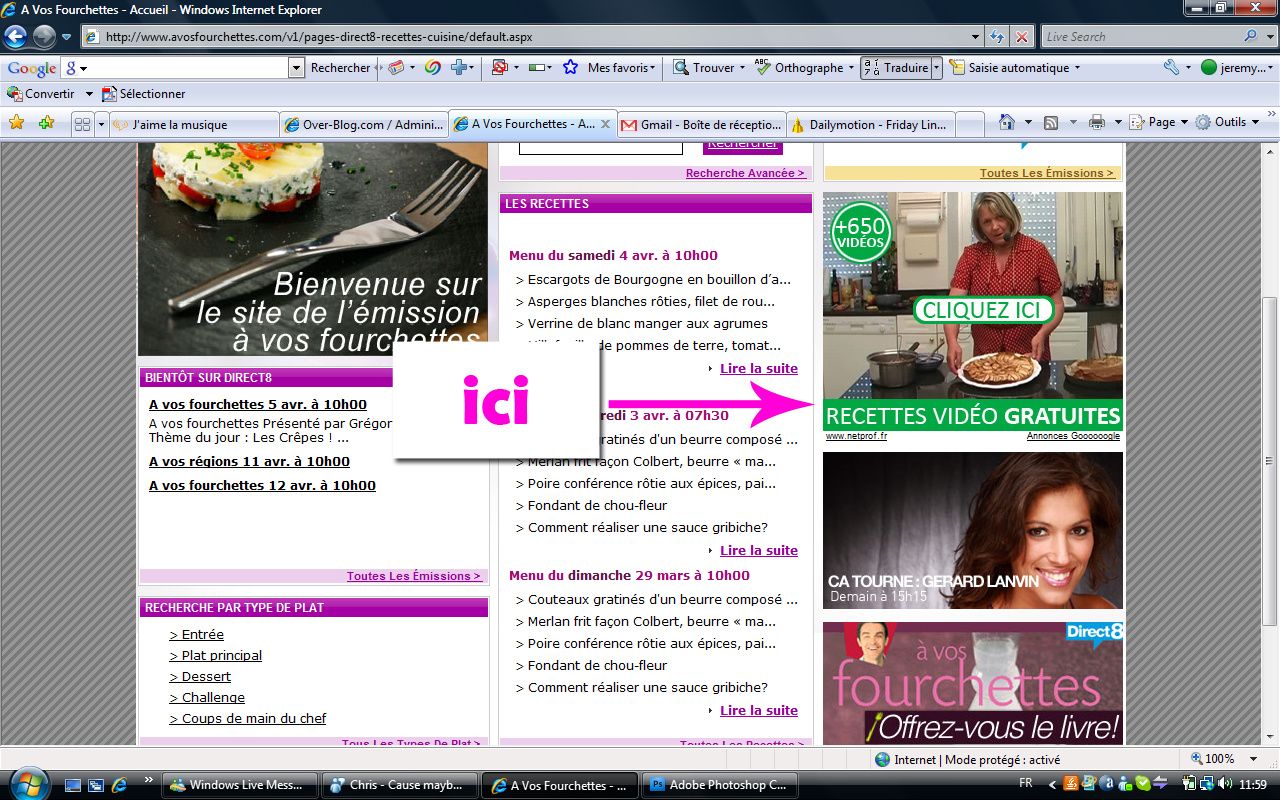
Task: Open the zoom level dropdown arrow
Action: pyautogui.click(x=1255, y=759)
